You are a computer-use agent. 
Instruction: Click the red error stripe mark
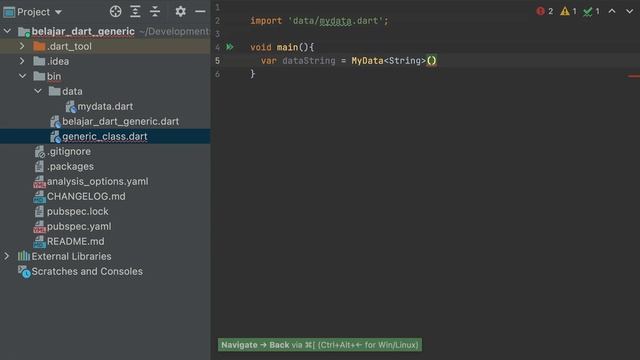[634, 76]
